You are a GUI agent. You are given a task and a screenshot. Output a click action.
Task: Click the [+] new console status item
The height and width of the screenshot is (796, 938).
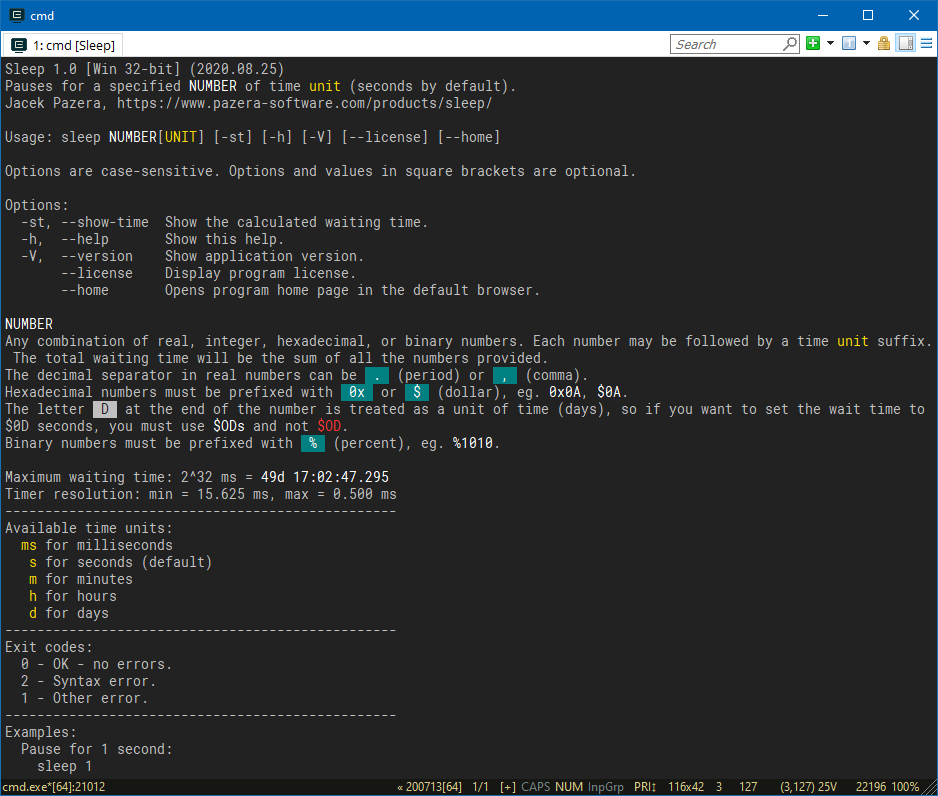[x=508, y=787]
